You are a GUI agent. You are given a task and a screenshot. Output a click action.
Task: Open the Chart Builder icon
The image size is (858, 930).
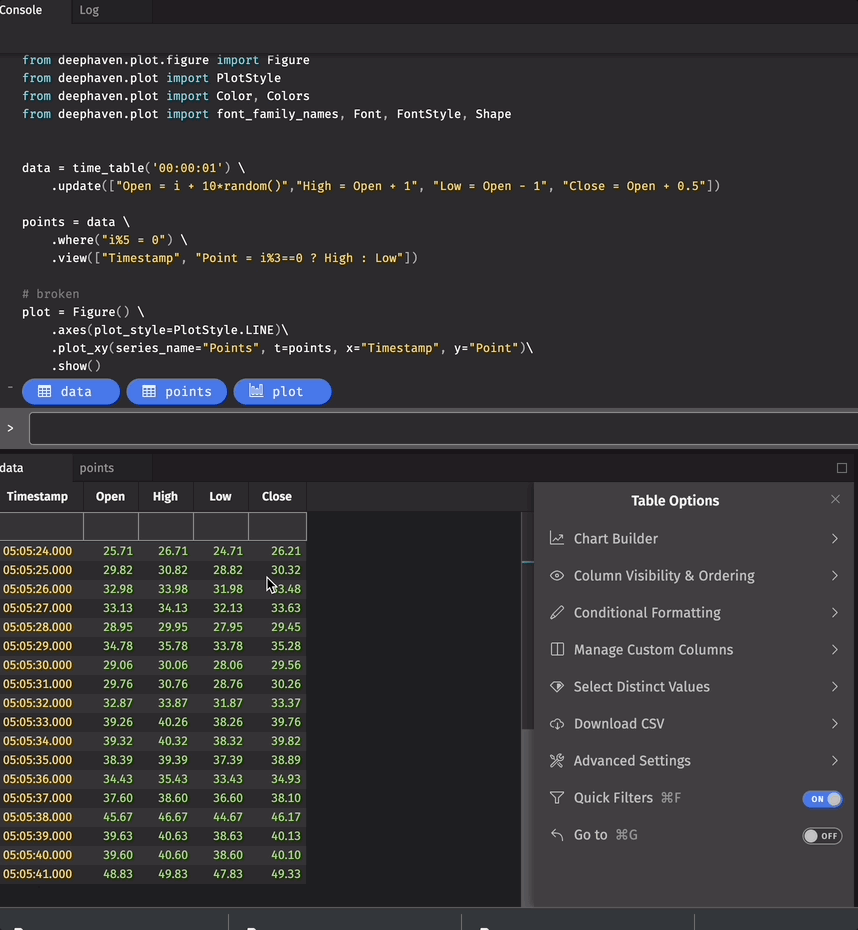click(x=556, y=539)
